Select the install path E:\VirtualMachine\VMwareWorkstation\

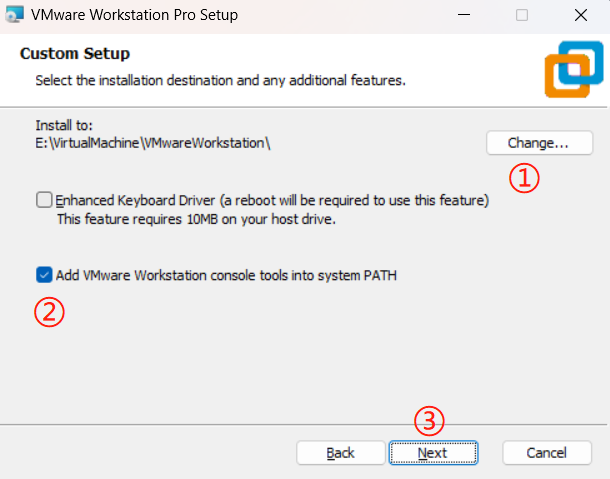pos(153,143)
